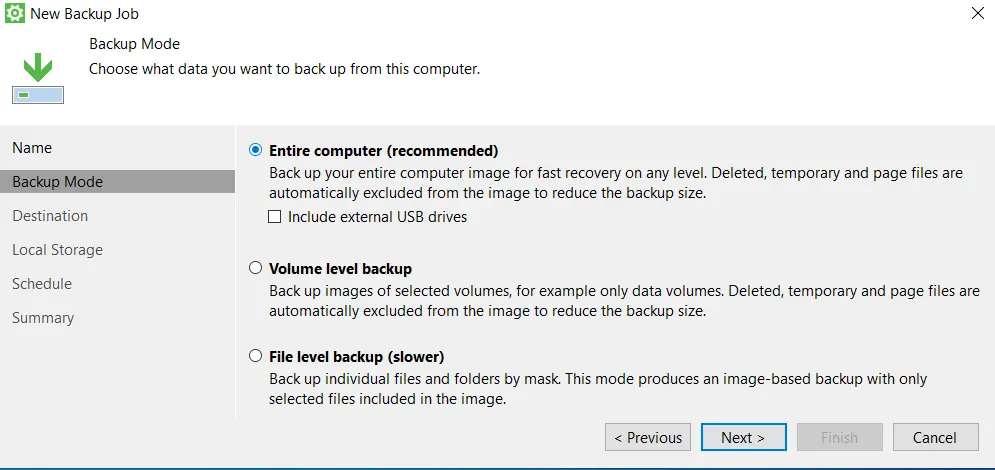Close the New Backup Job window
This screenshot has height=470, width=995.
click(x=978, y=13)
